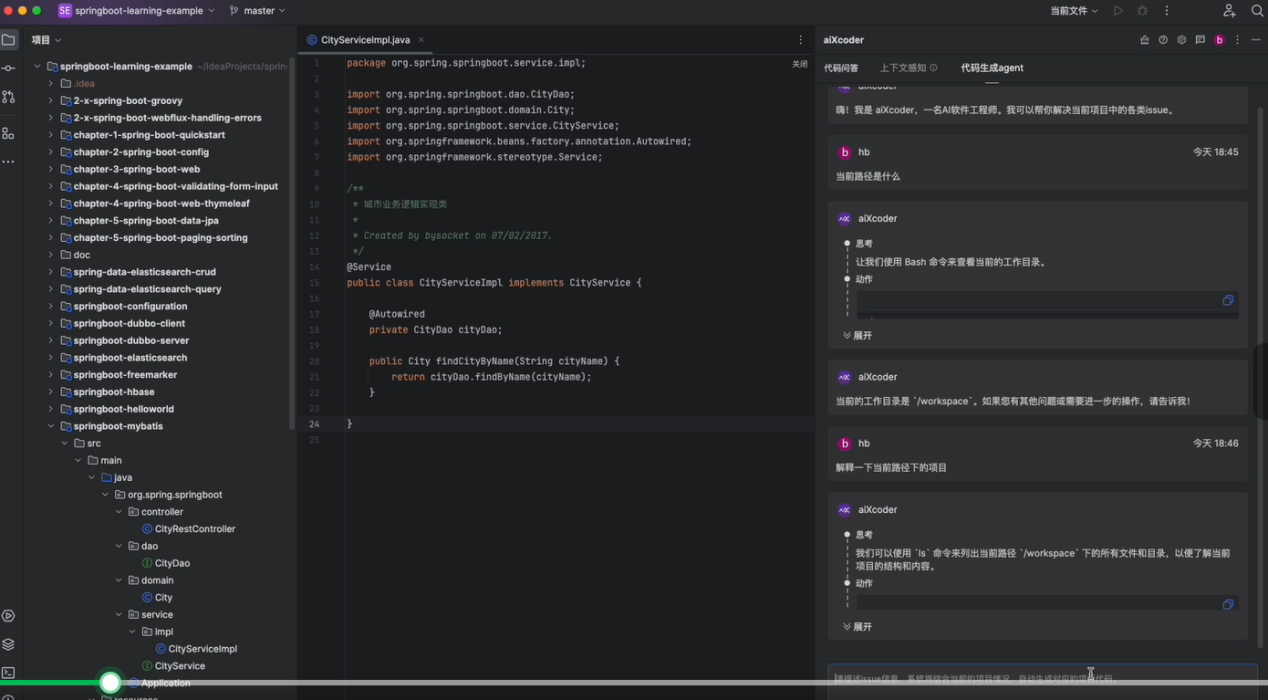Screen dimensions: 1268x700
Task: Click the aiXcoder help question icon
Action: (x=1163, y=40)
